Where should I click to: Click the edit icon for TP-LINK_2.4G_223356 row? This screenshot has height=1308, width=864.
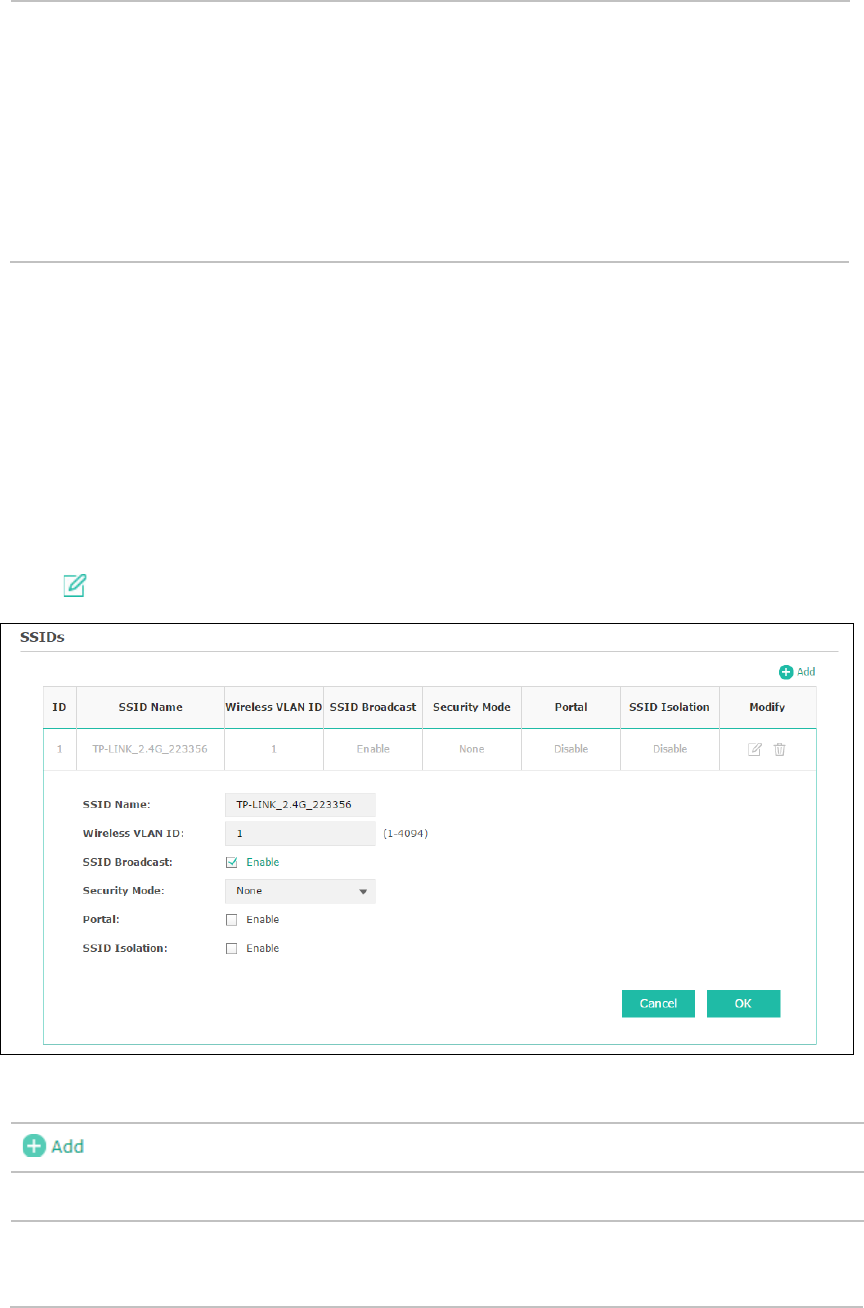coord(755,749)
